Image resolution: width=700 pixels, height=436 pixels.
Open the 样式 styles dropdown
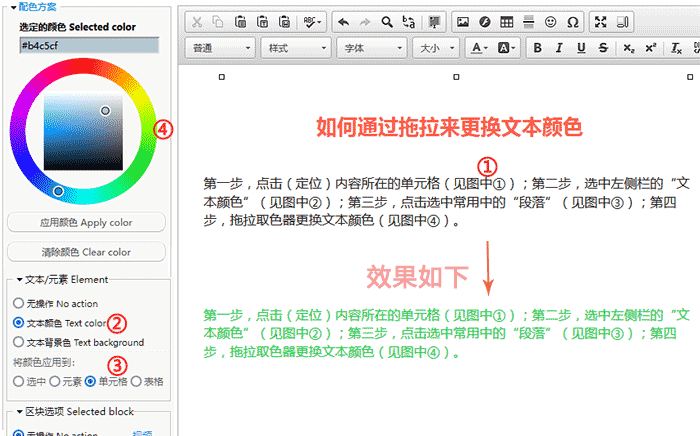[296, 48]
